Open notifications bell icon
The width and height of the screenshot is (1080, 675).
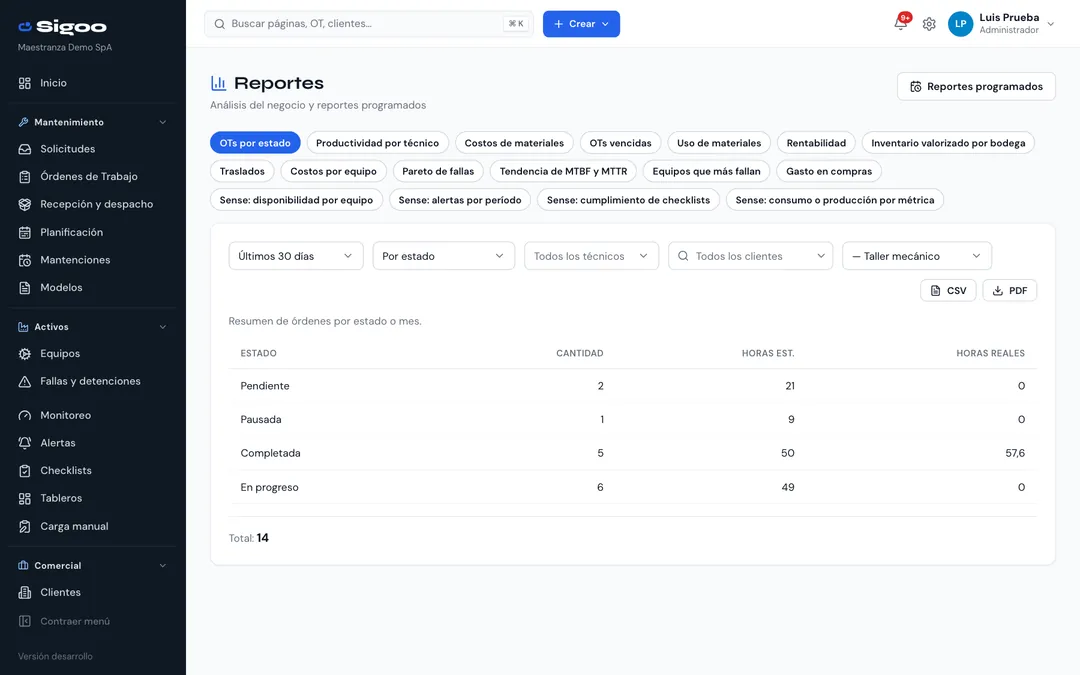(900, 23)
